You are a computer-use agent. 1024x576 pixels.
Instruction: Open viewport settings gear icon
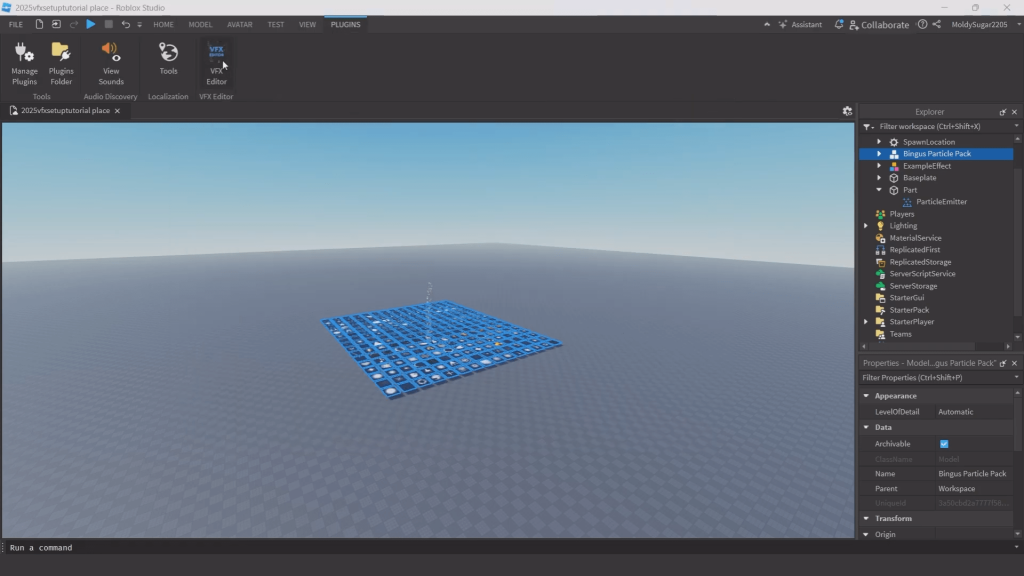(x=847, y=111)
